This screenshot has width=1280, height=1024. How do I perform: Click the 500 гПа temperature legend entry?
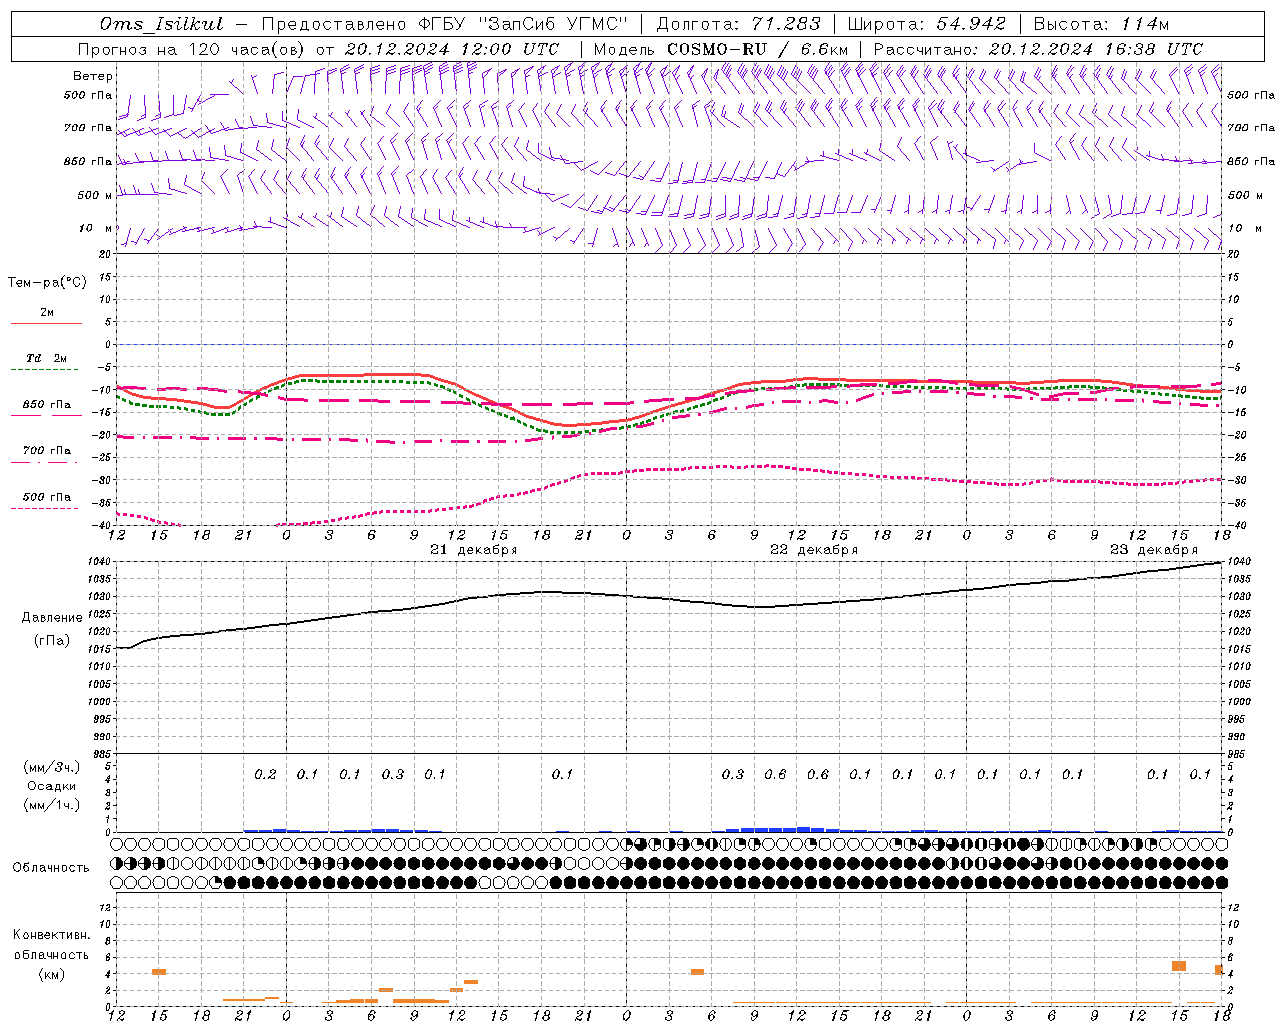pyautogui.click(x=47, y=497)
